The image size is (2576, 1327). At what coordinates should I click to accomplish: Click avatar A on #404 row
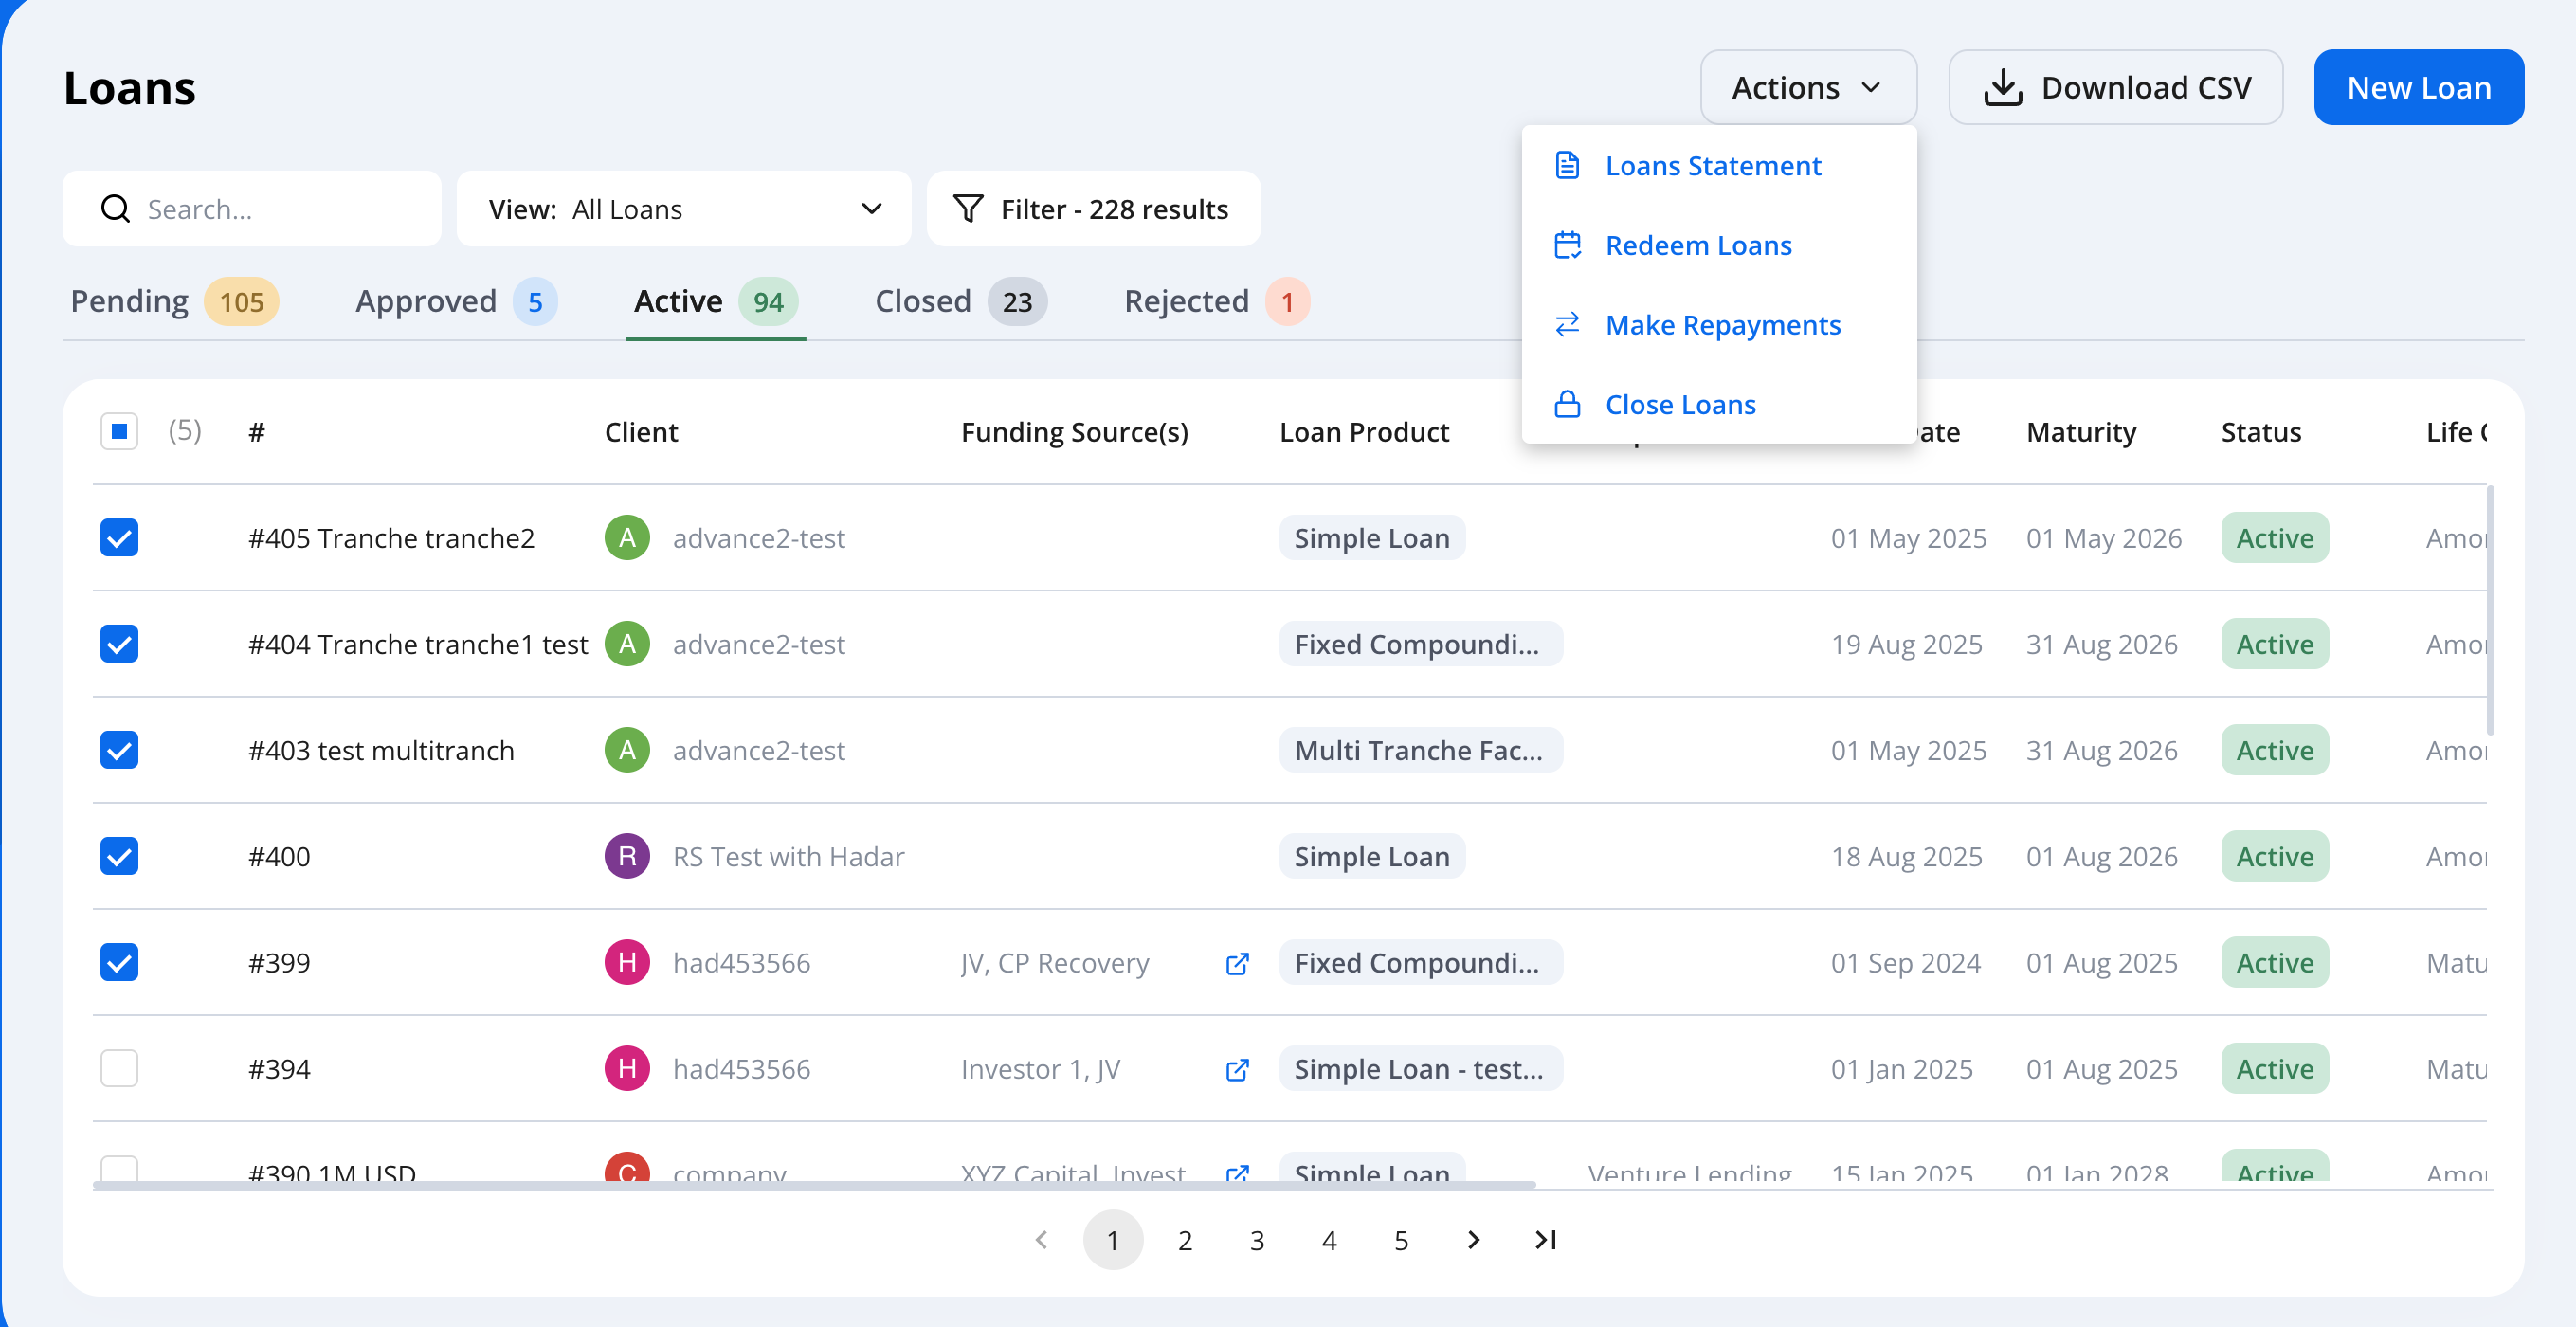point(627,644)
